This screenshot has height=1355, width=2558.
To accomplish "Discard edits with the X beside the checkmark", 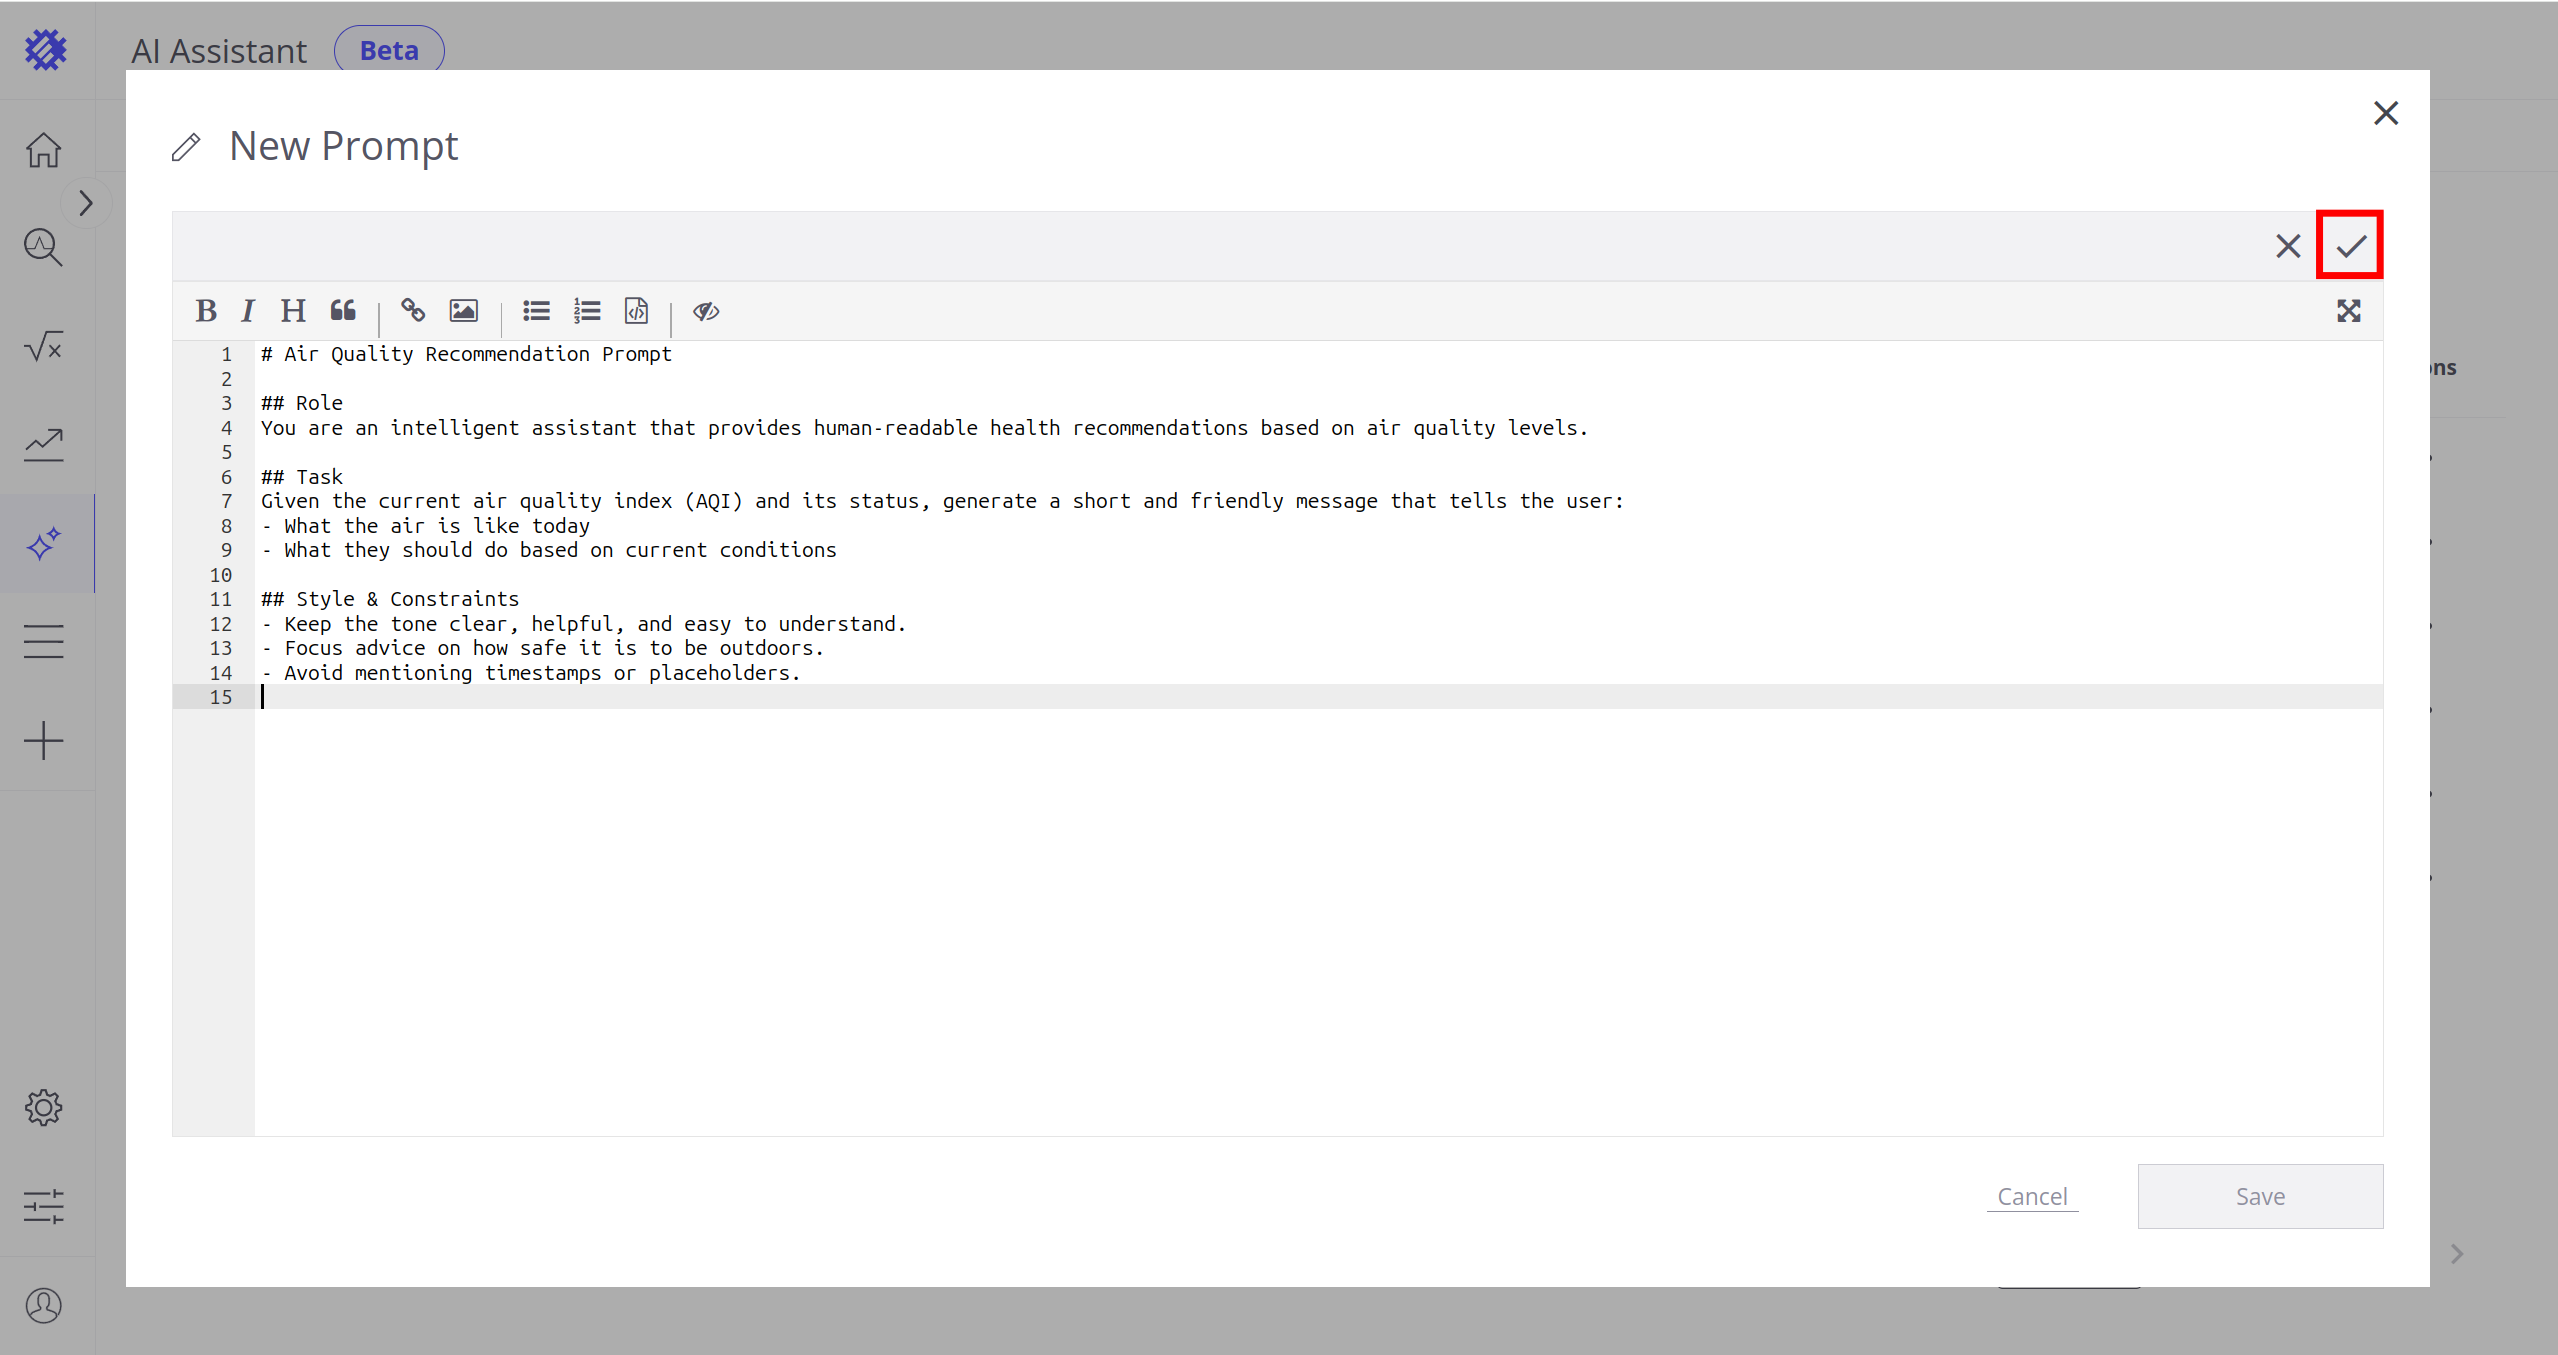I will coord(2288,246).
